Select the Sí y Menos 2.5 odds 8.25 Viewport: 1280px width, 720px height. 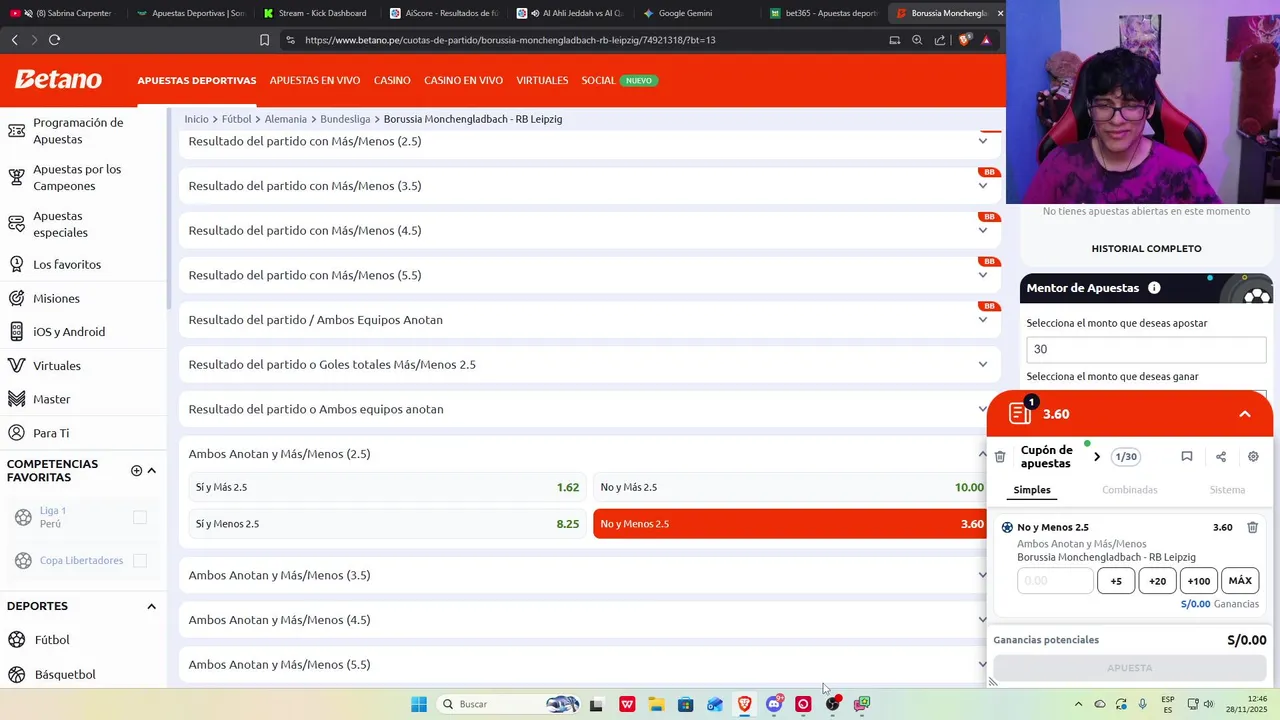[387, 524]
